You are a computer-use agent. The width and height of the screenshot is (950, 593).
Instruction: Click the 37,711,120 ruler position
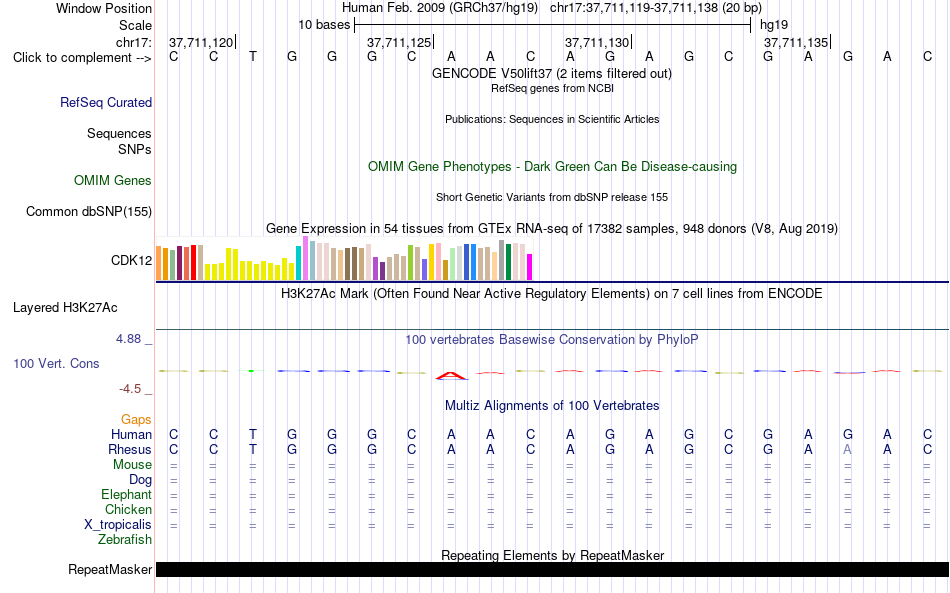[x=201, y=42]
